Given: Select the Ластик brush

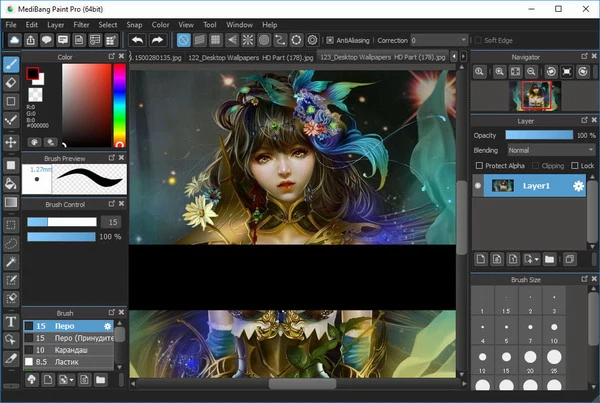Looking at the screenshot, I should (x=69, y=362).
